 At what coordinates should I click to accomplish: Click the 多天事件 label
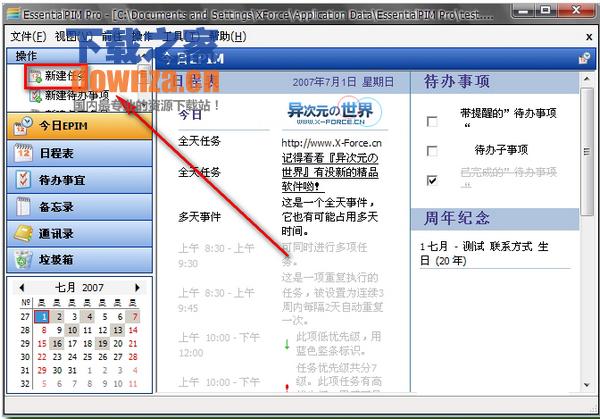click(x=199, y=217)
